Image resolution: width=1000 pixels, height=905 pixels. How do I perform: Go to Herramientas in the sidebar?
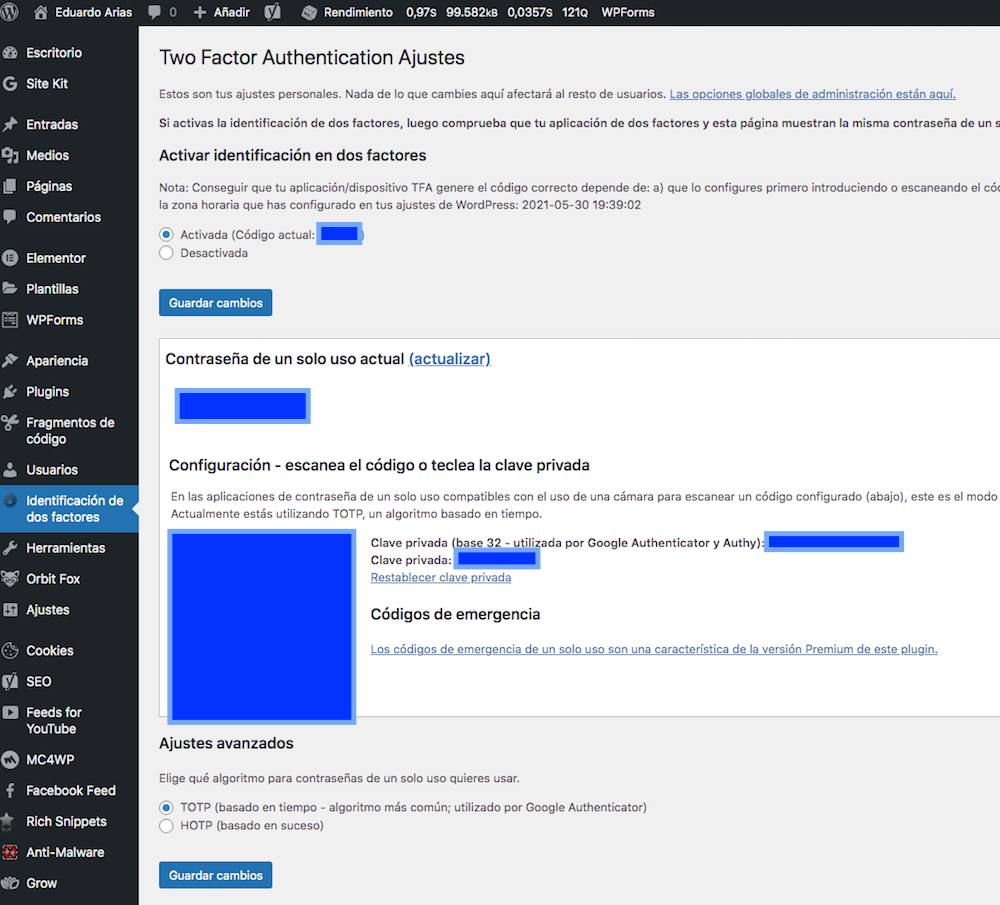point(65,548)
